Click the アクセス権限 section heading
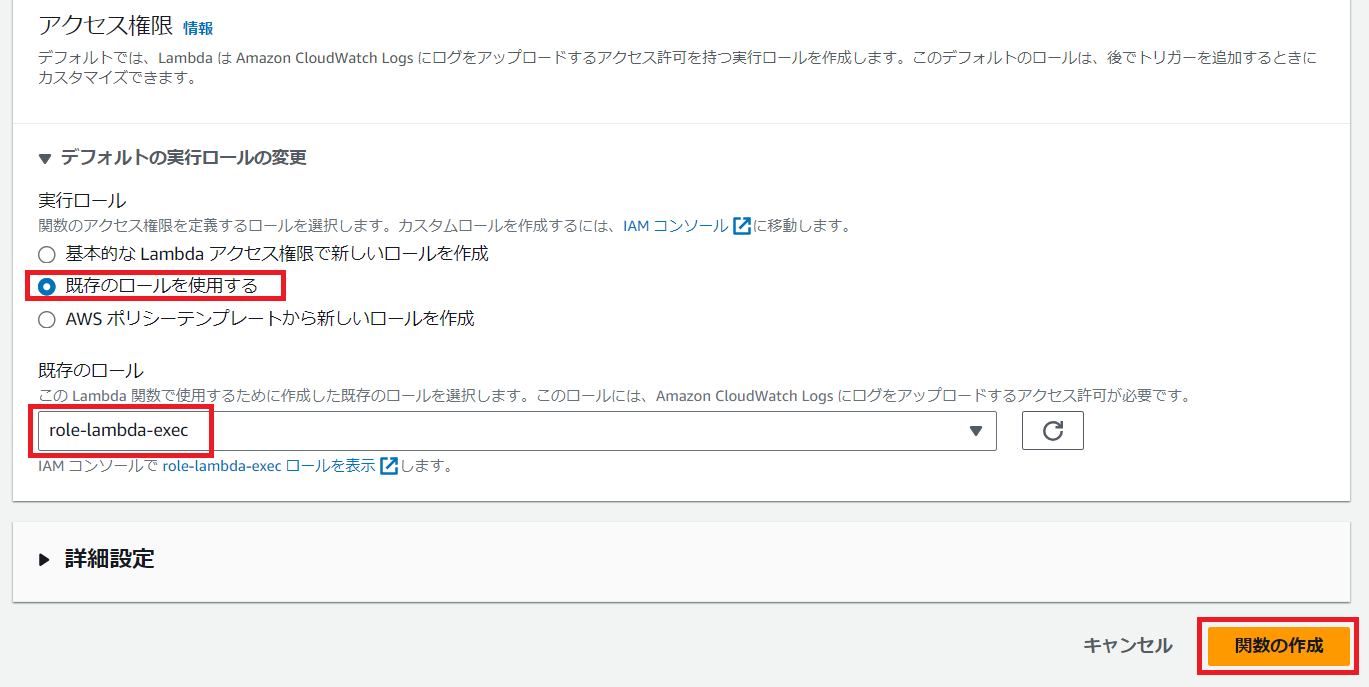 click(x=104, y=27)
